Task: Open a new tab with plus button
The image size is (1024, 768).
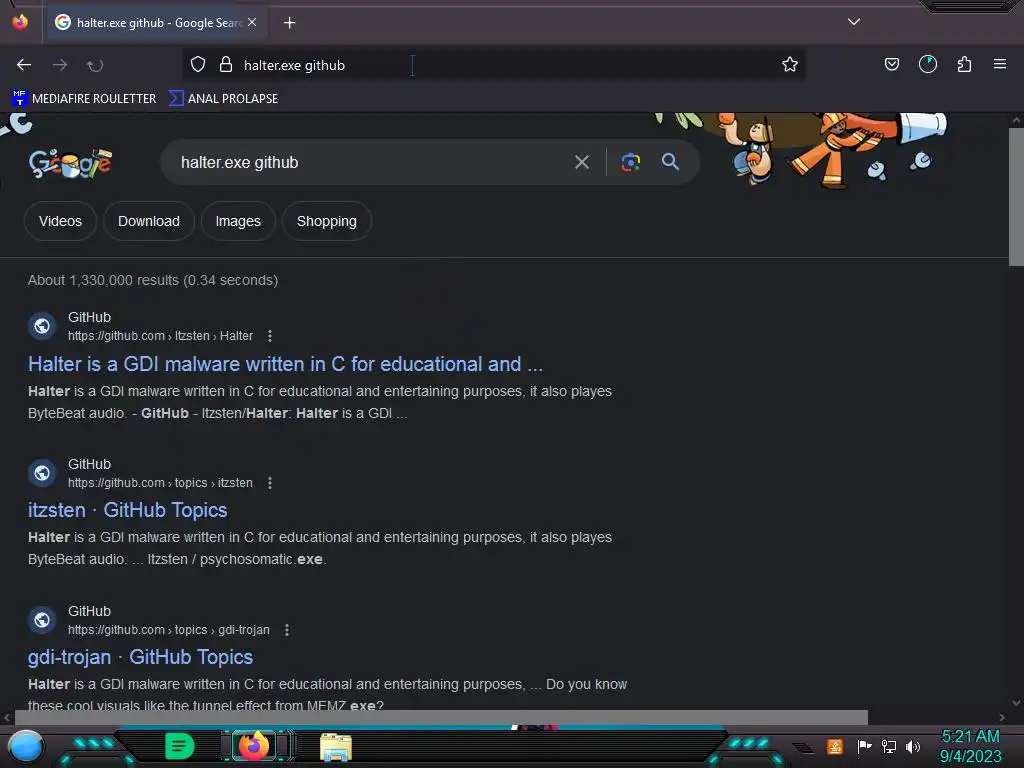Action: (289, 23)
